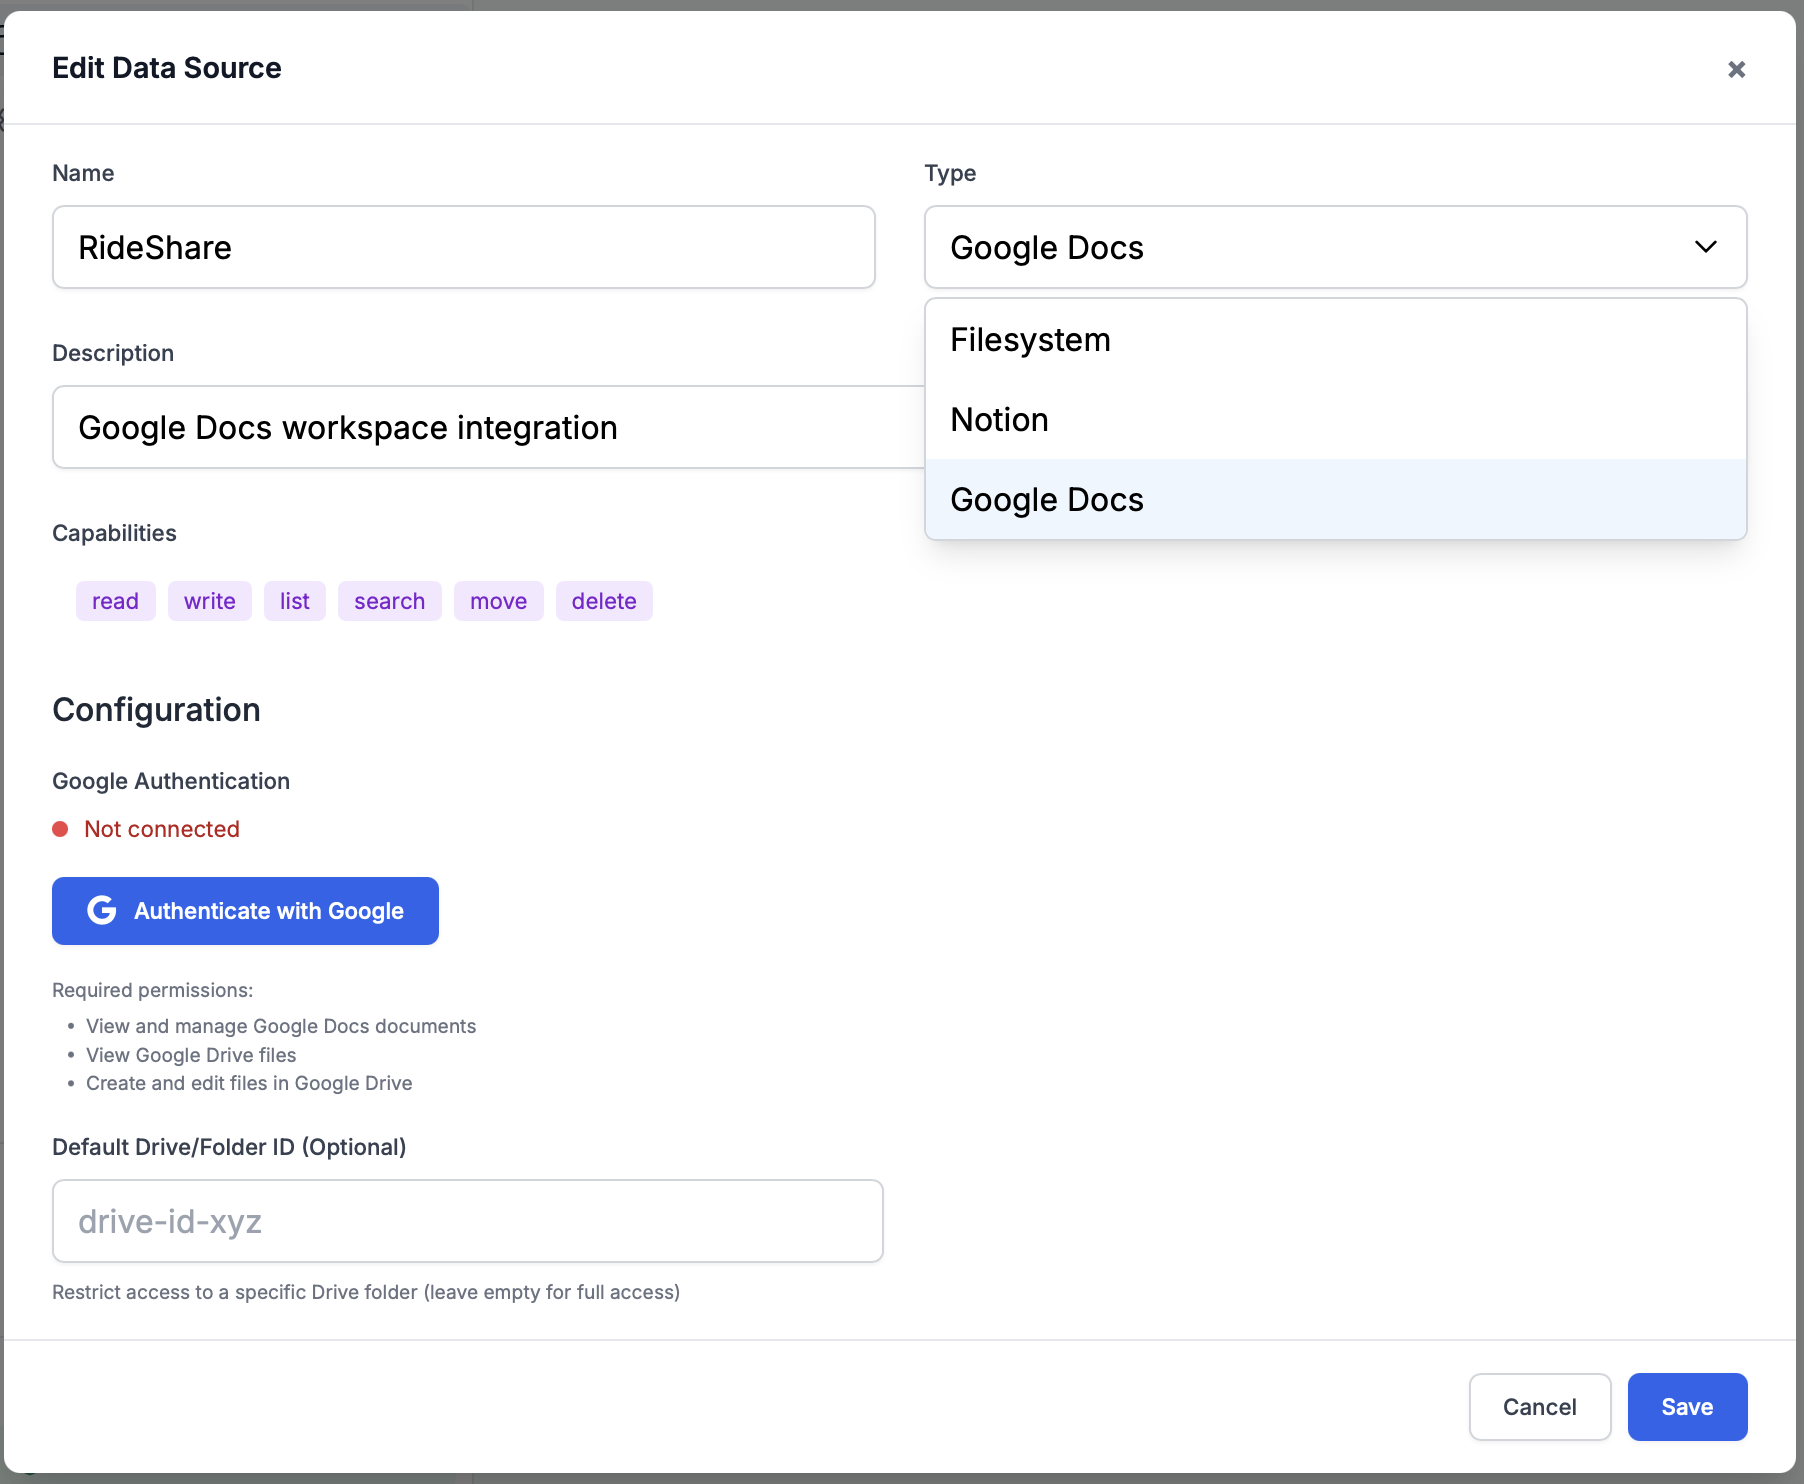The image size is (1804, 1484).
Task: Click the write capability tag
Action: (210, 601)
